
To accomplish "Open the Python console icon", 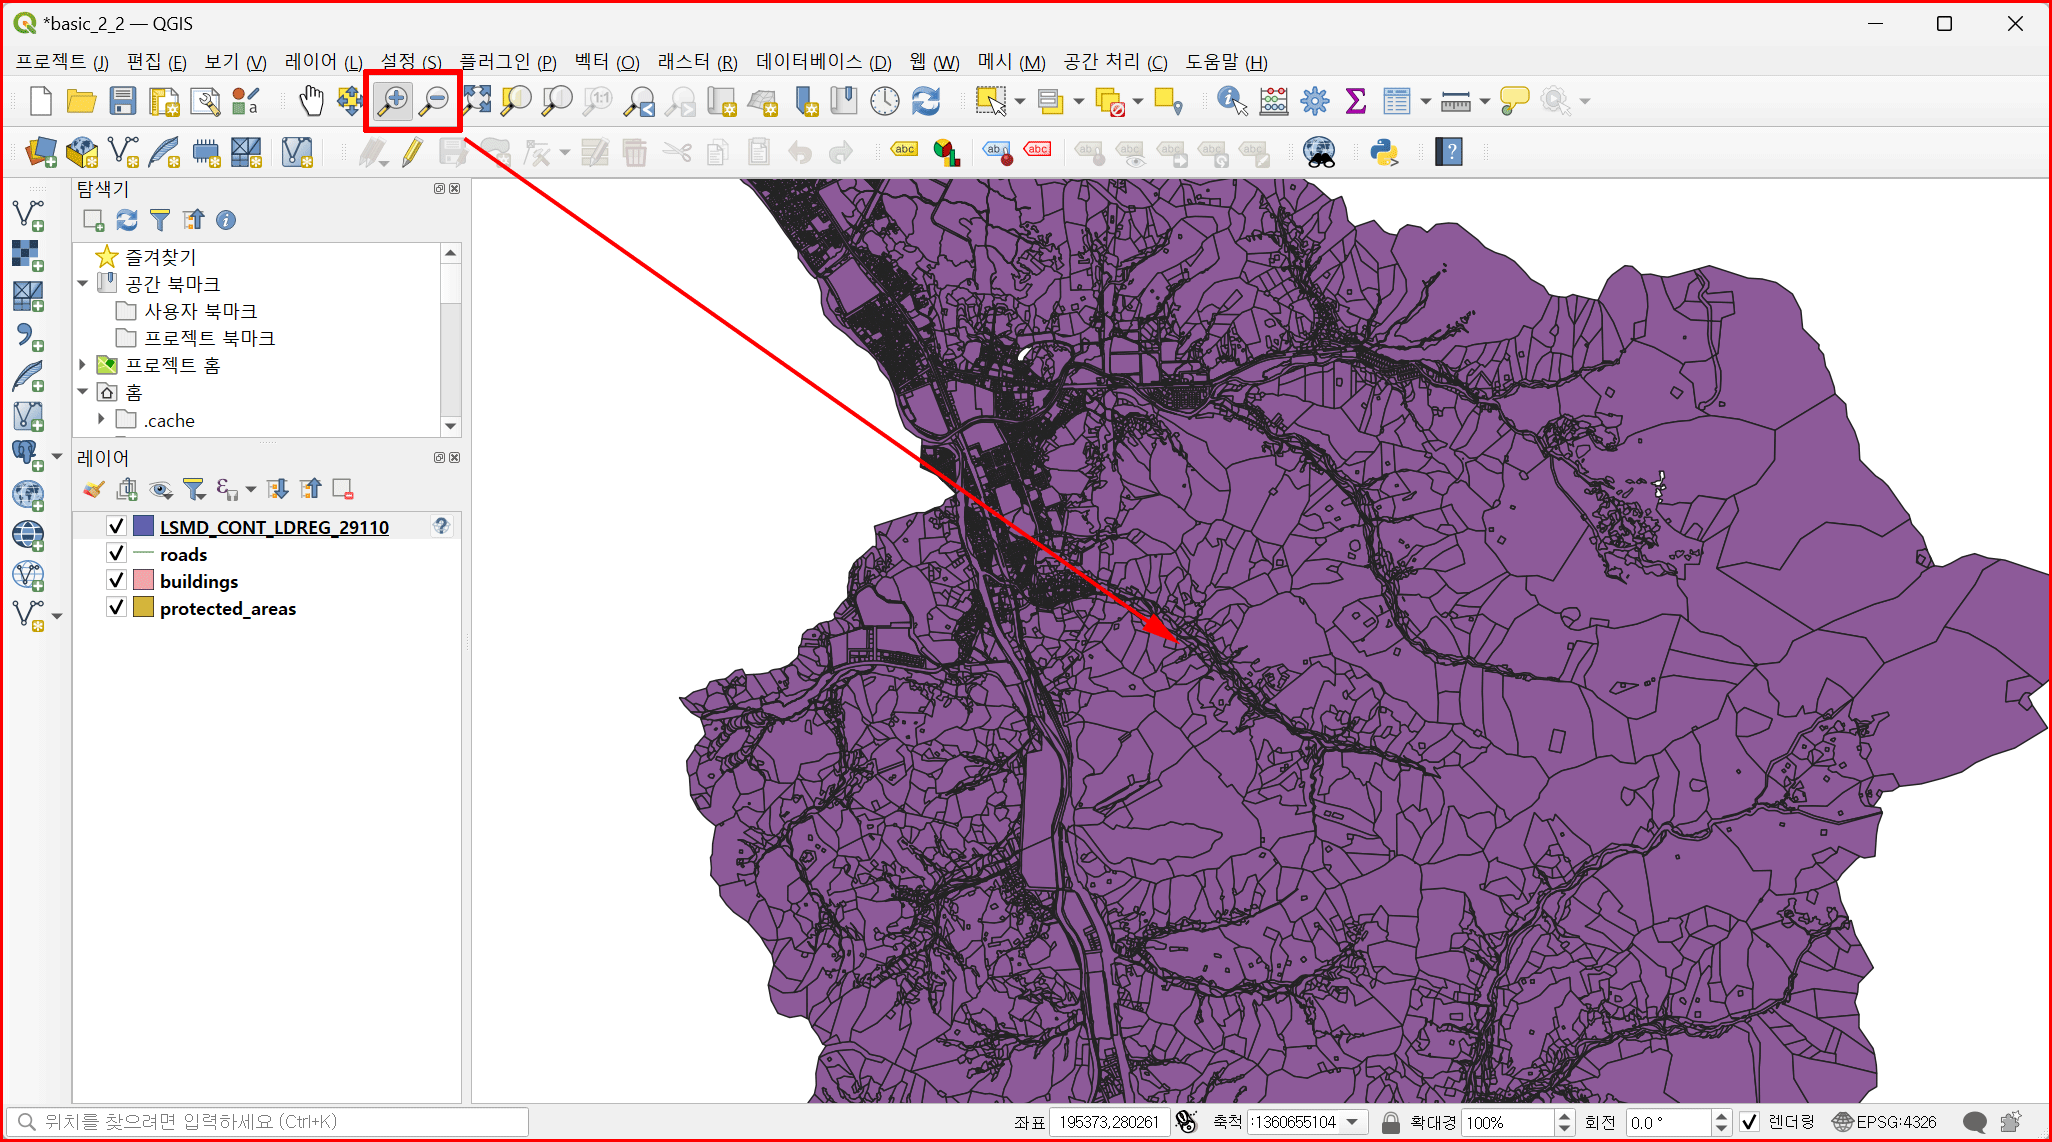I will tap(1385, 152).
